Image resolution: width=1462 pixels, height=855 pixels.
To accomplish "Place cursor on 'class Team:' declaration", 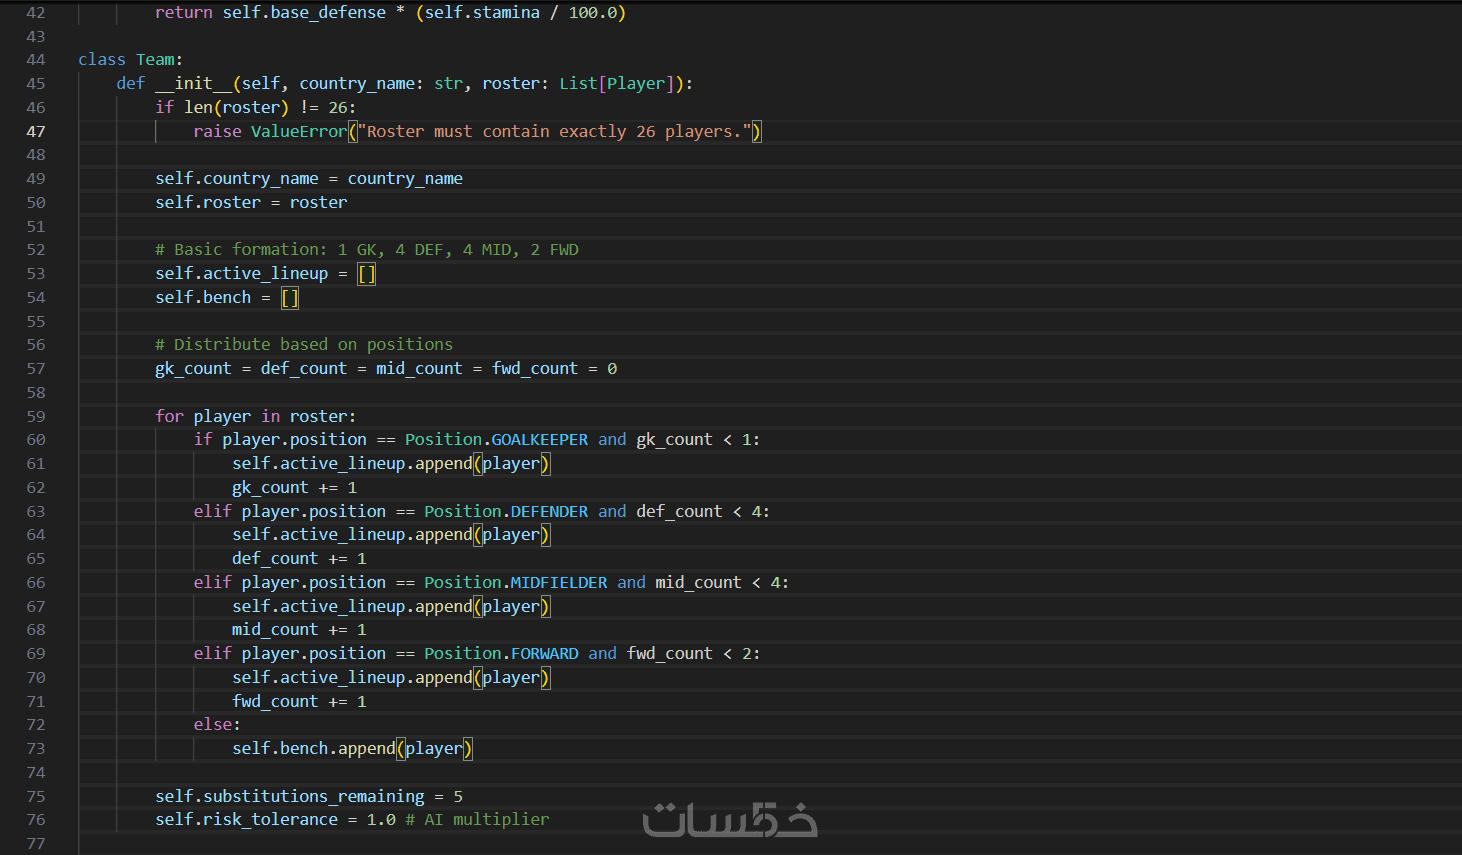I will 131,60.
